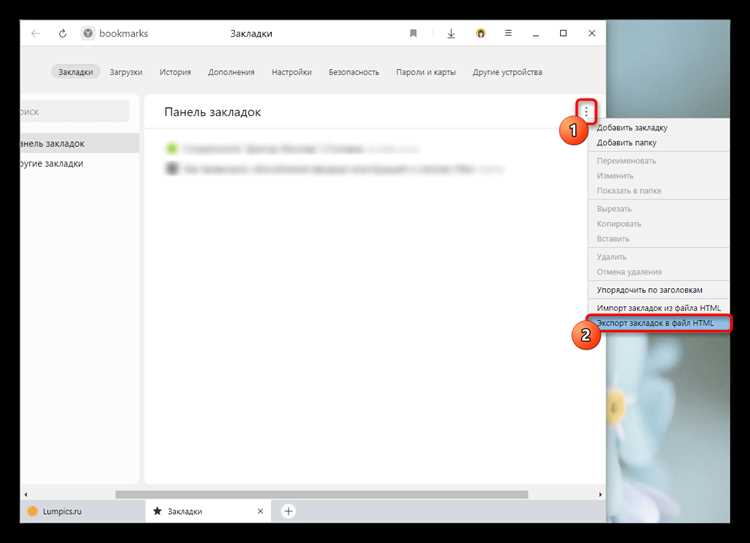Open the Дополнения tab
The width and height of the screenshot is (750, 543).
(x=231, y=72)
